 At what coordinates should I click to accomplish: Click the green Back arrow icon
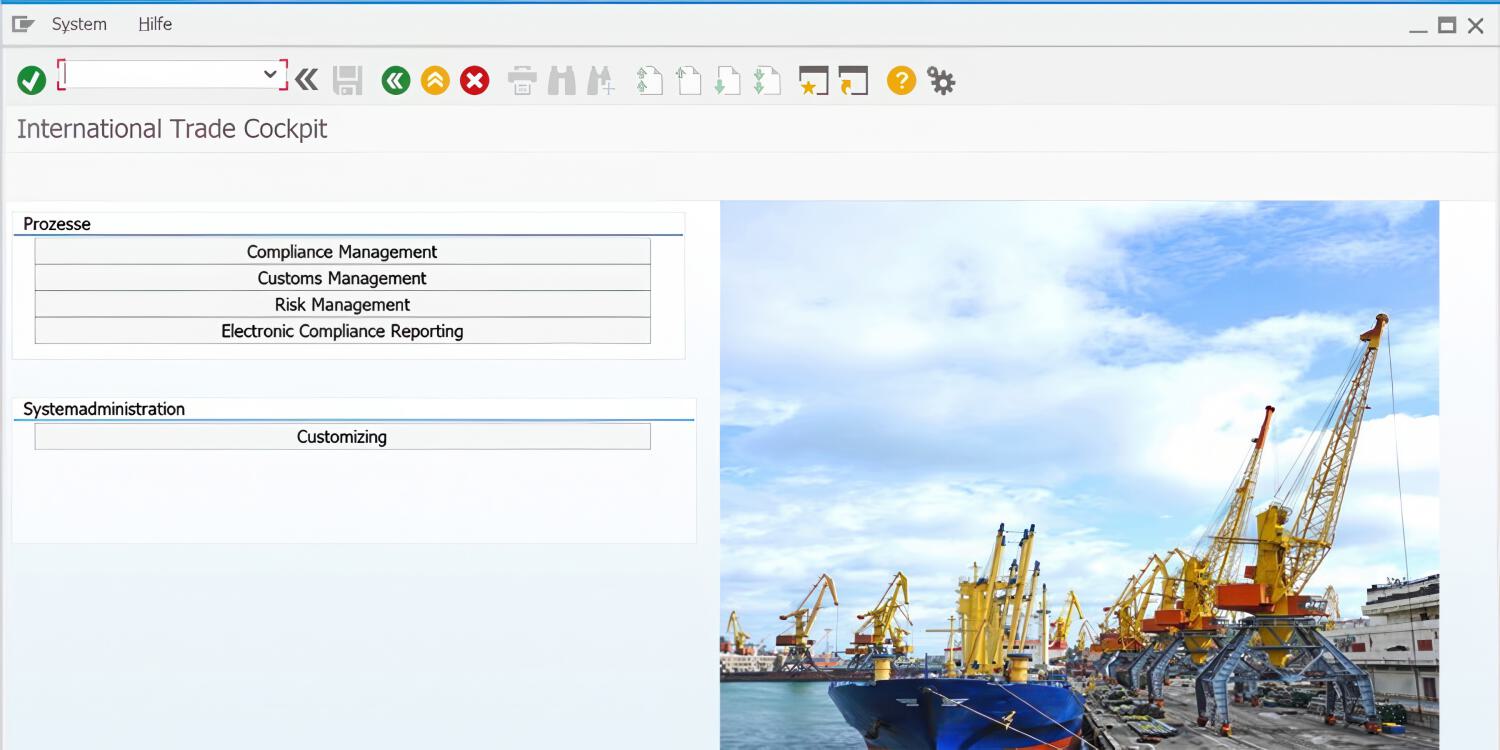(396, 80)
